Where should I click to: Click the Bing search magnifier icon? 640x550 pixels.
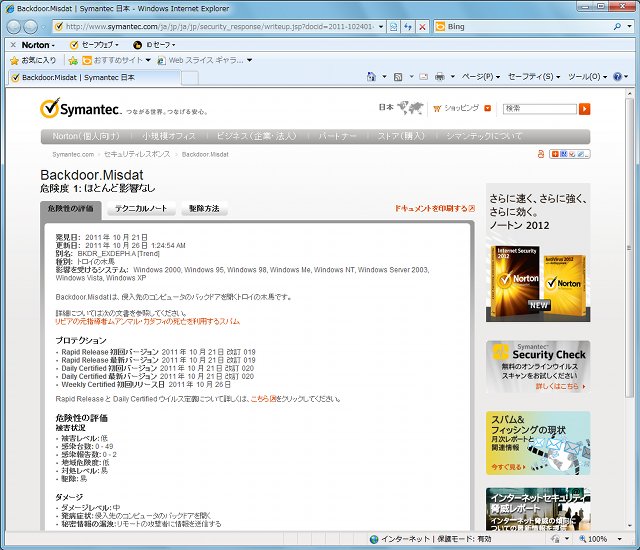pyautogui.click(x=618, y=27)
